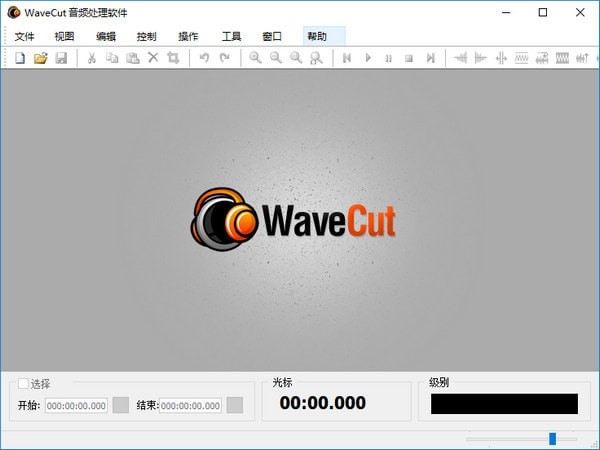This screenshot has width=600, height=450.
Task: Click the 结束 time input field
Action: tap(190, 406)
